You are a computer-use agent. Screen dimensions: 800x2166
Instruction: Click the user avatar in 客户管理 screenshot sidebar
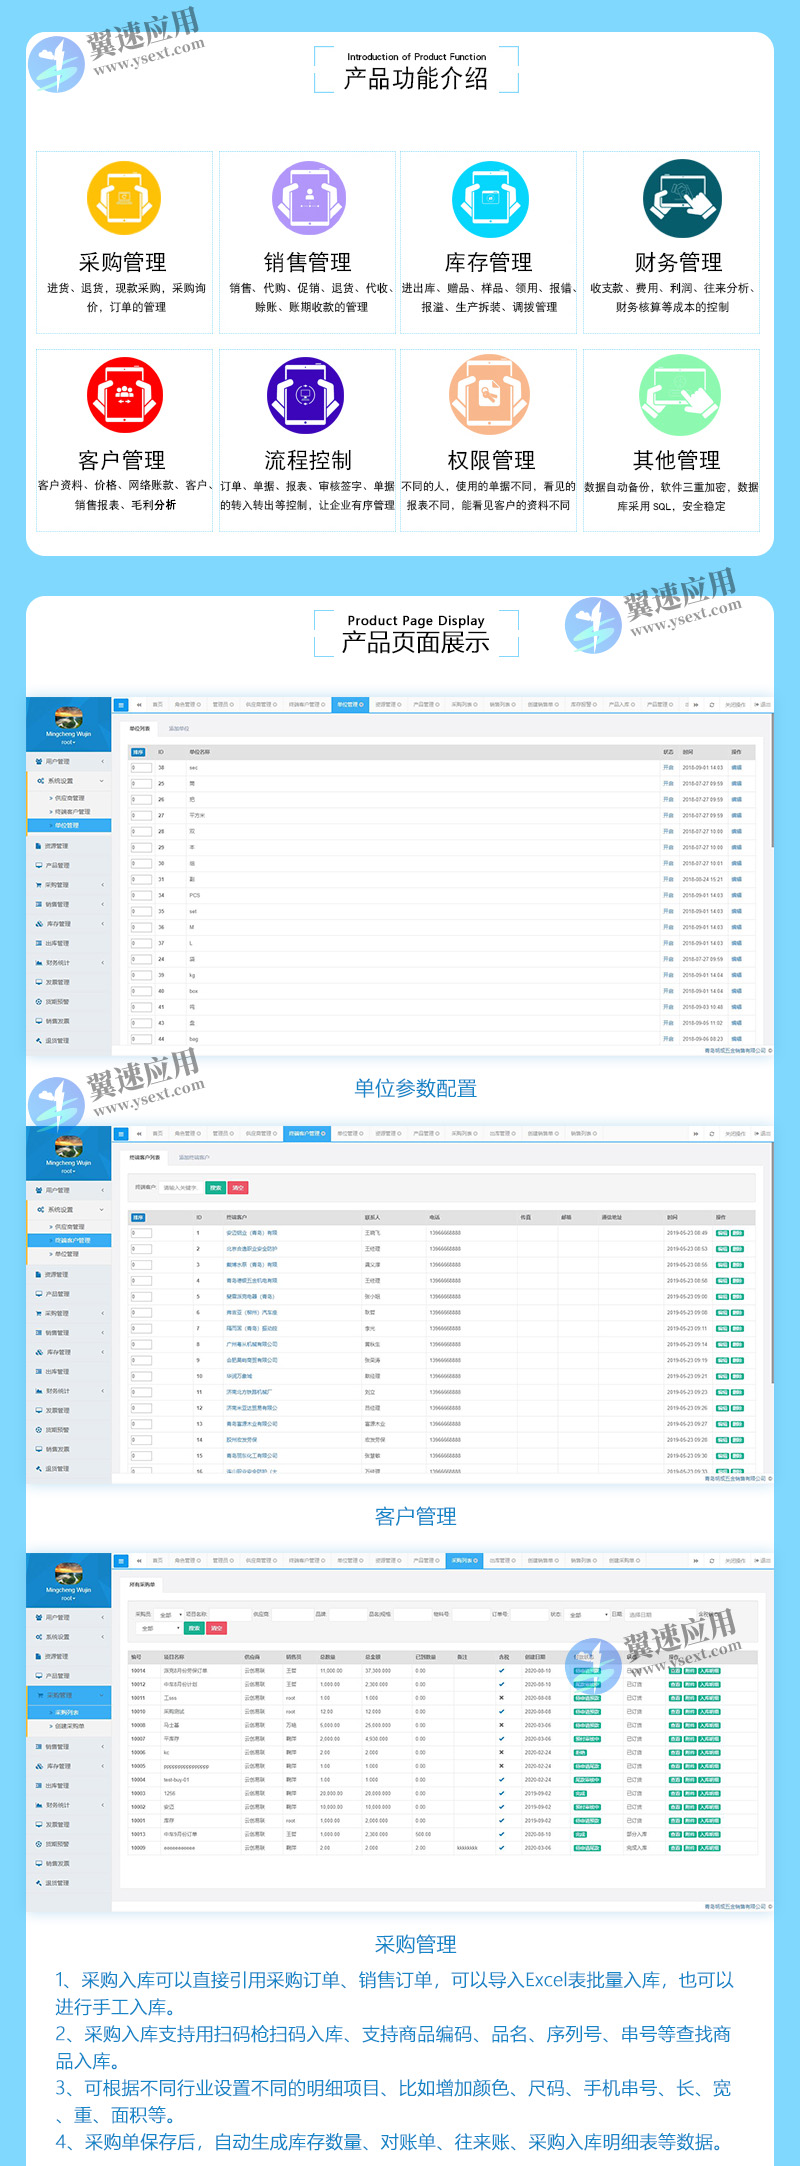click(x=68, y=1147)
